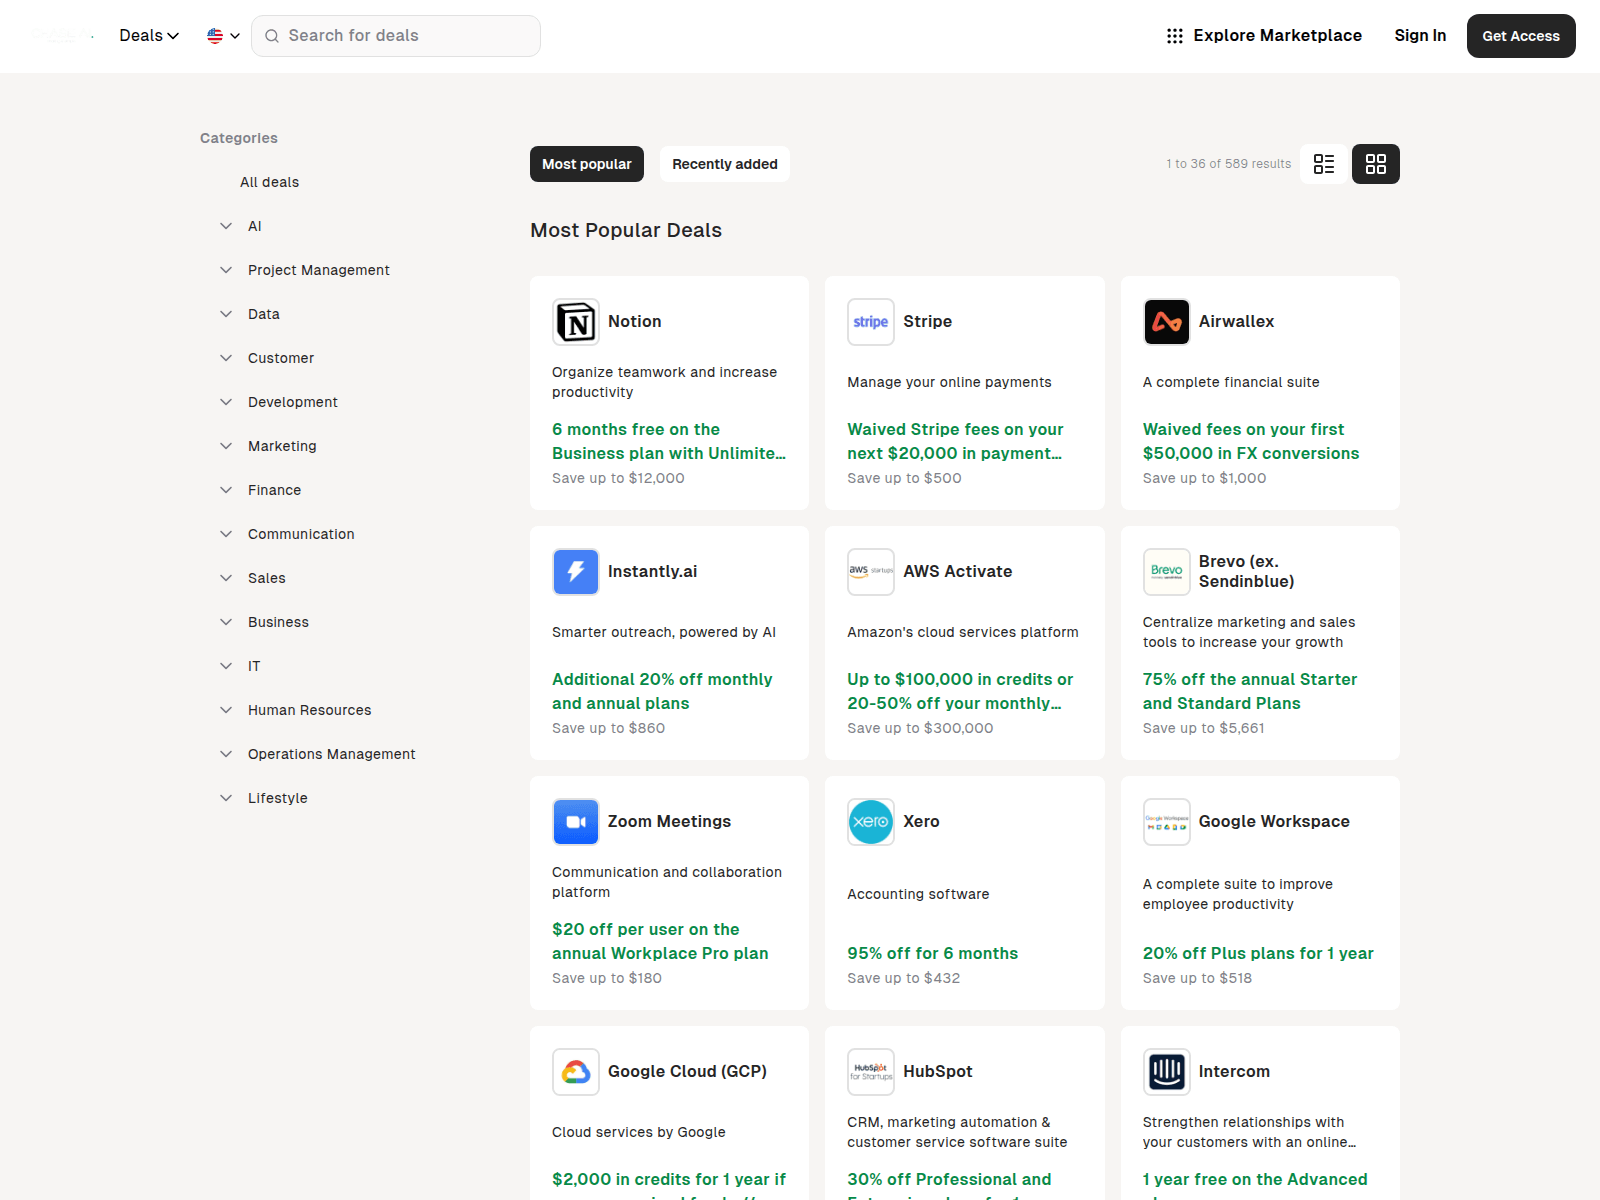1600x1200 pixels.
Task: Open Instantly.ai 20% off deal
Action: click(662, 691)
